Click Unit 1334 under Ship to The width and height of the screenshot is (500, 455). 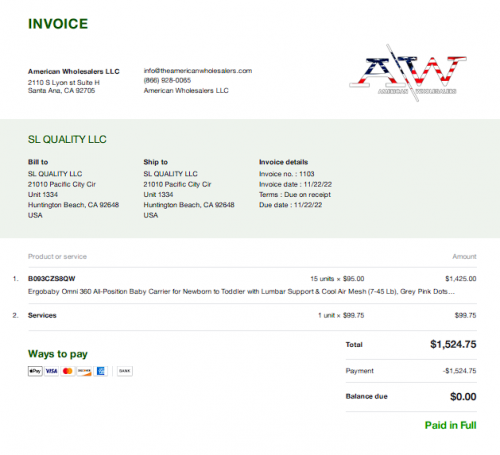(158, 195)
